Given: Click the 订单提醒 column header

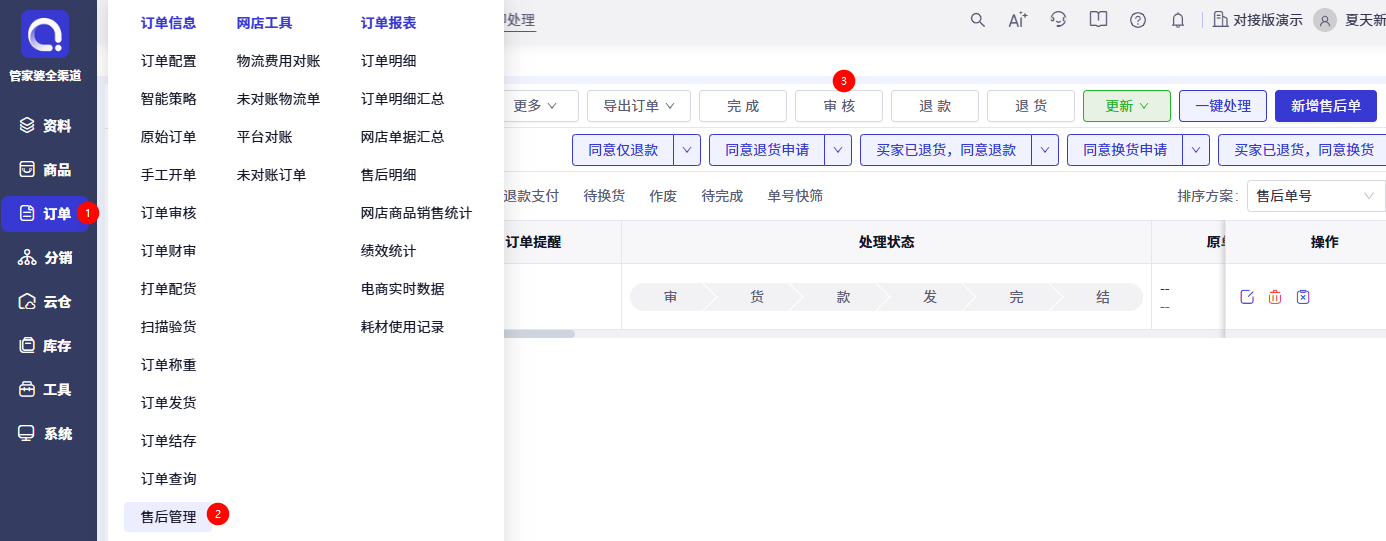Looking at the screenshot, I should 533,242.
